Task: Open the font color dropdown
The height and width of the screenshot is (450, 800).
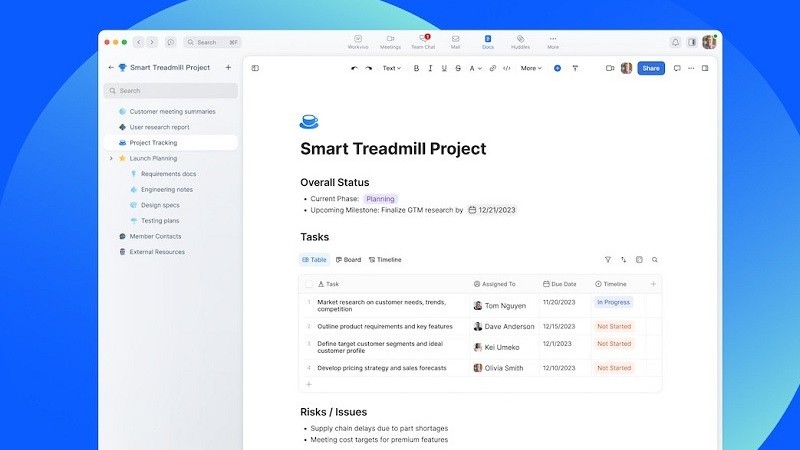Action: tap(475, 68)
